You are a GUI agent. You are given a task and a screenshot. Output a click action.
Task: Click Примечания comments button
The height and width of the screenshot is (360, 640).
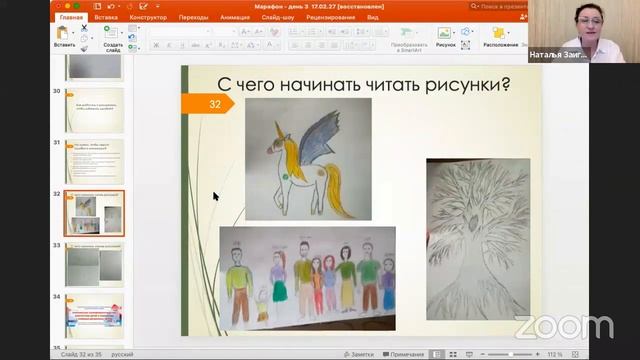point(403,354)
